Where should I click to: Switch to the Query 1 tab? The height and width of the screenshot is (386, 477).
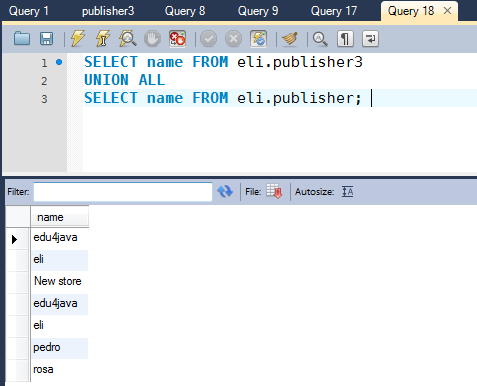coord(29,11)
